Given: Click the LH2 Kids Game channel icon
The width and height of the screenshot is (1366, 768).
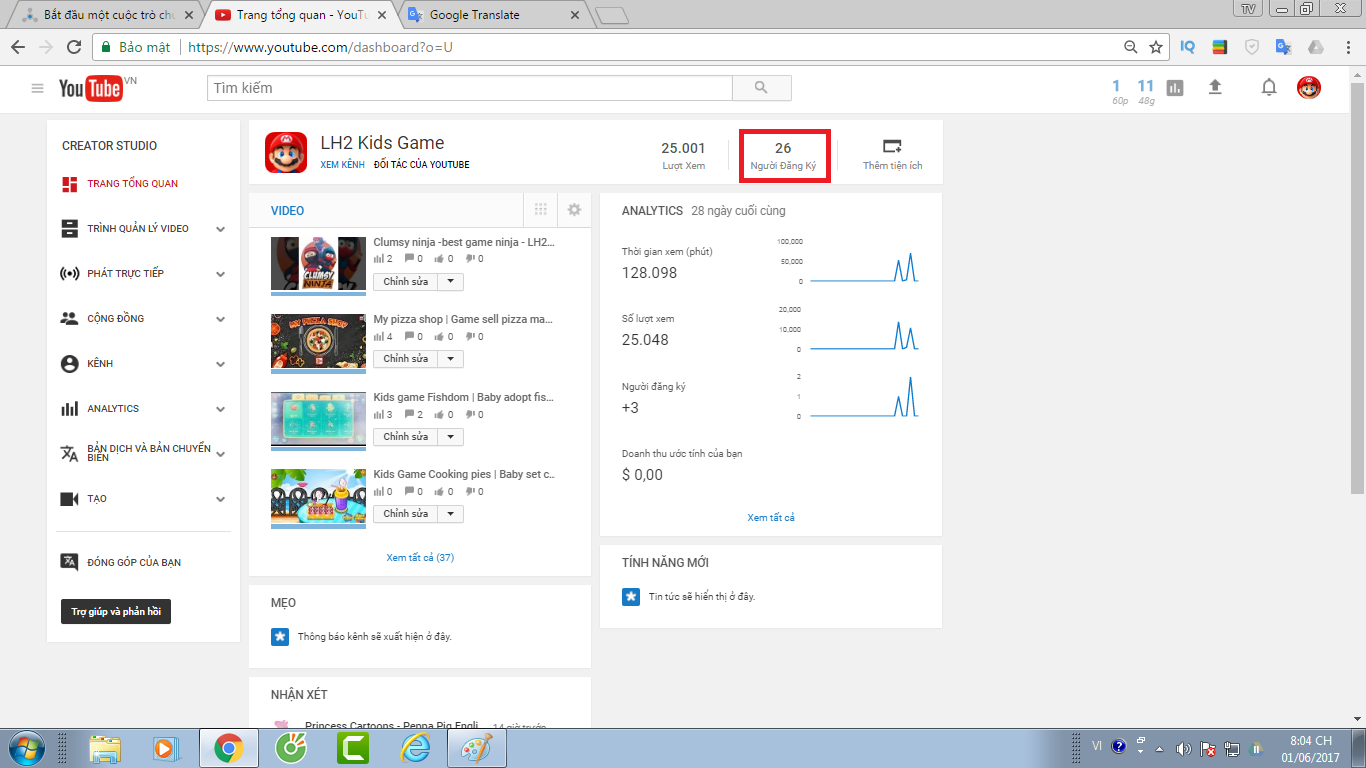Looking at the screenshot, I should (286, 152).
